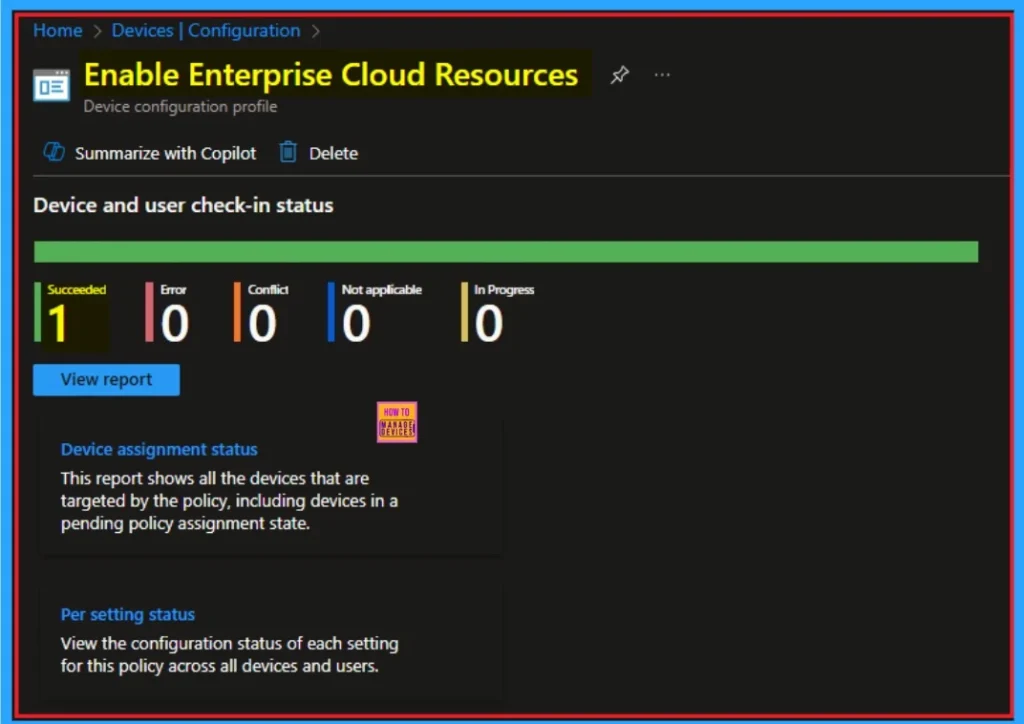
Task: Pin the Enable Enterprise Cloud Resources profile
Action: pyautogui.click(x=619, y=74)
